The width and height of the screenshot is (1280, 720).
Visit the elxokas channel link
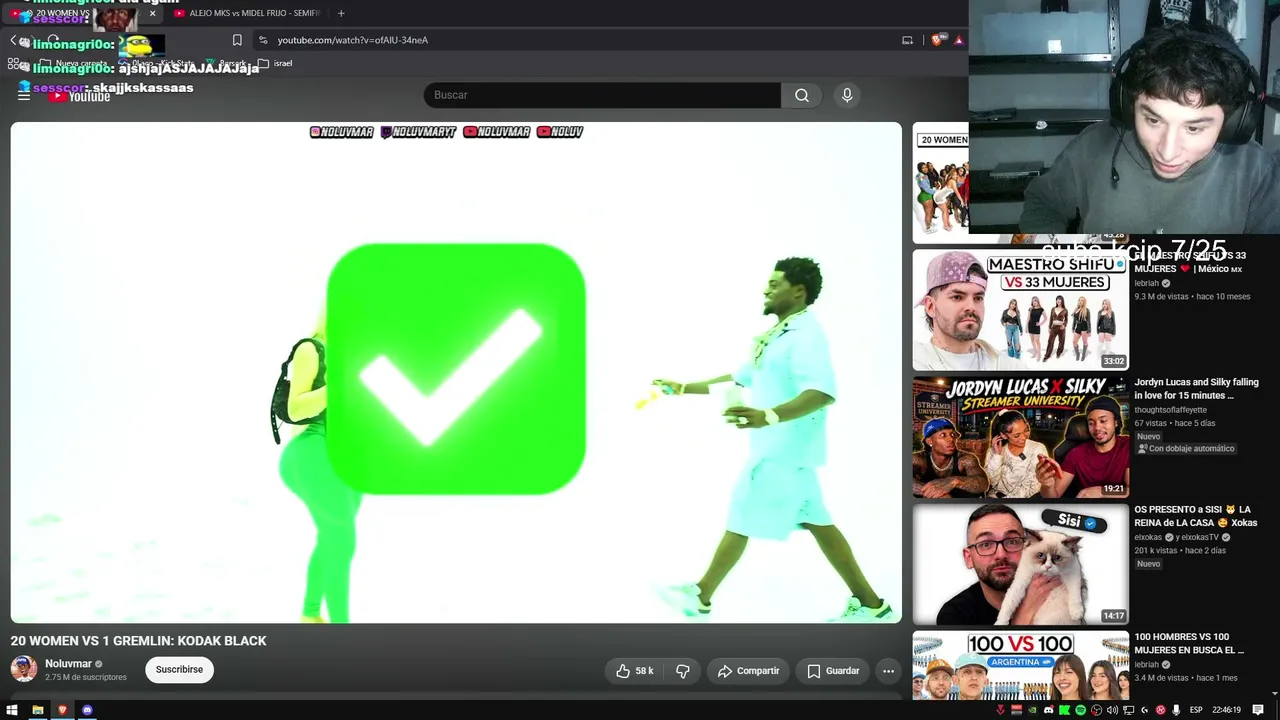click(x=1149, y=537)
